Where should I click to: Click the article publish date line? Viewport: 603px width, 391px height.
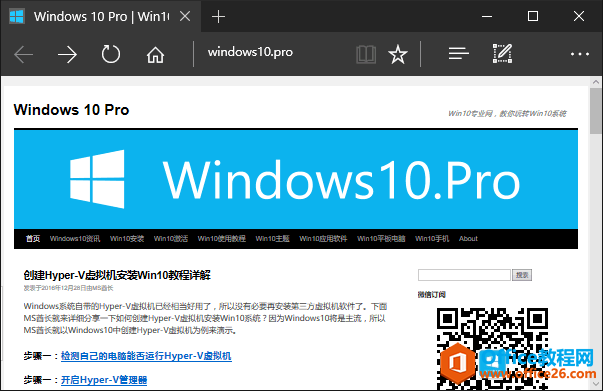coord(68,288)
